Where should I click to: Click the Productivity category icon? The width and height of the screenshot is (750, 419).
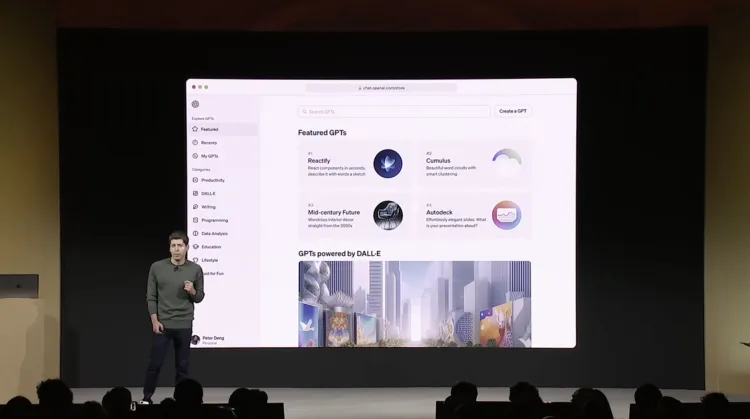coord(195,180)
